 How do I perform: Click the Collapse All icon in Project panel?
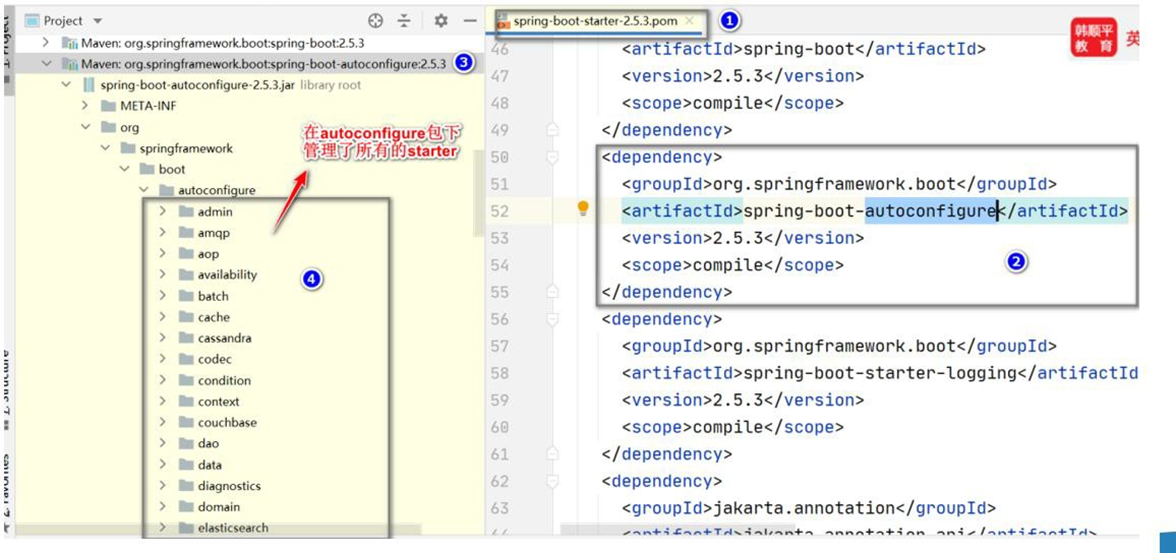(404, 20)
